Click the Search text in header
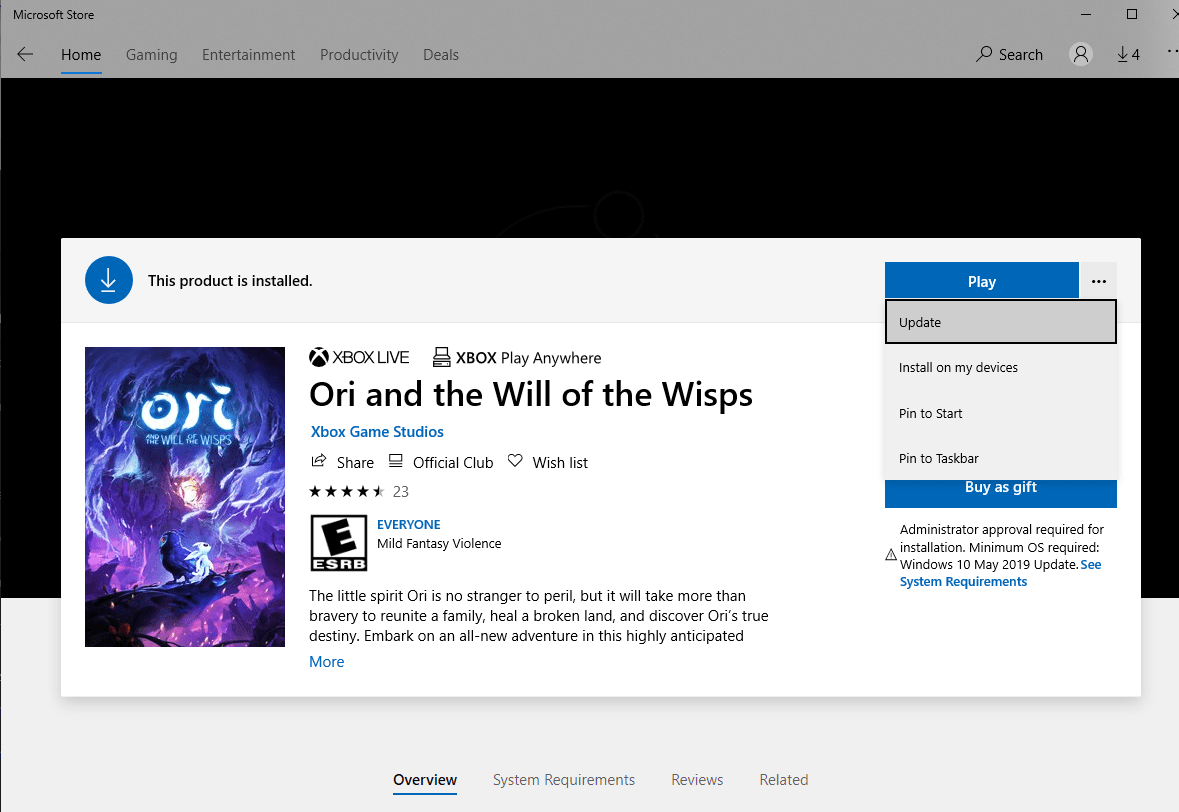This screenshot has width=1179, height=812. [1020, 55]
